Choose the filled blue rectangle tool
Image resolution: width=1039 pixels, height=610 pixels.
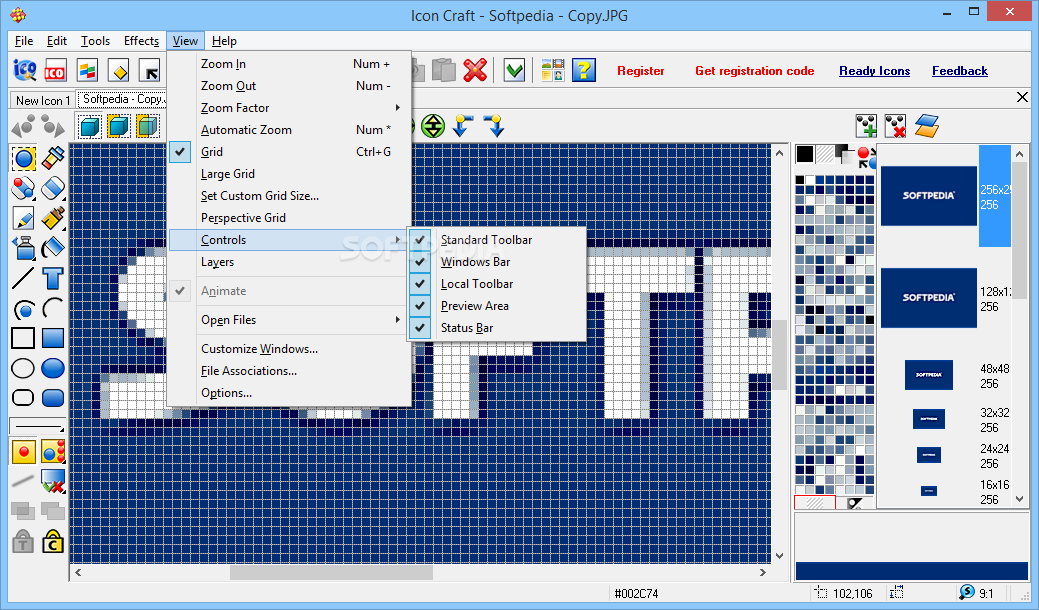coord(53,338)
